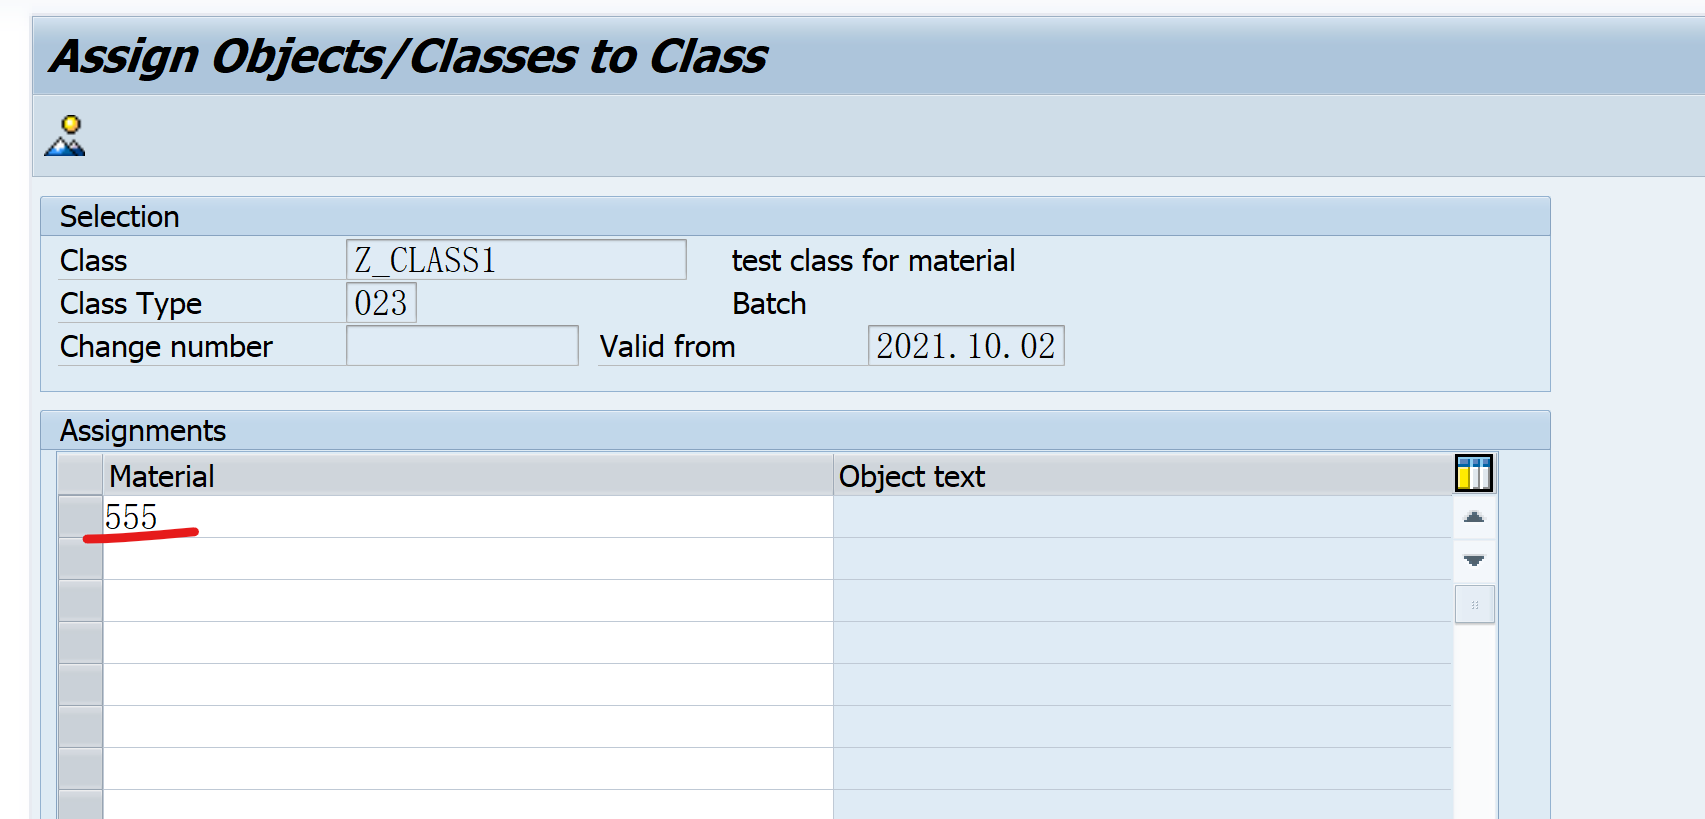Click the table scroll up arrow
Image resolution: width=1705 pixels, height=819 pixels.
point(1474,517)
